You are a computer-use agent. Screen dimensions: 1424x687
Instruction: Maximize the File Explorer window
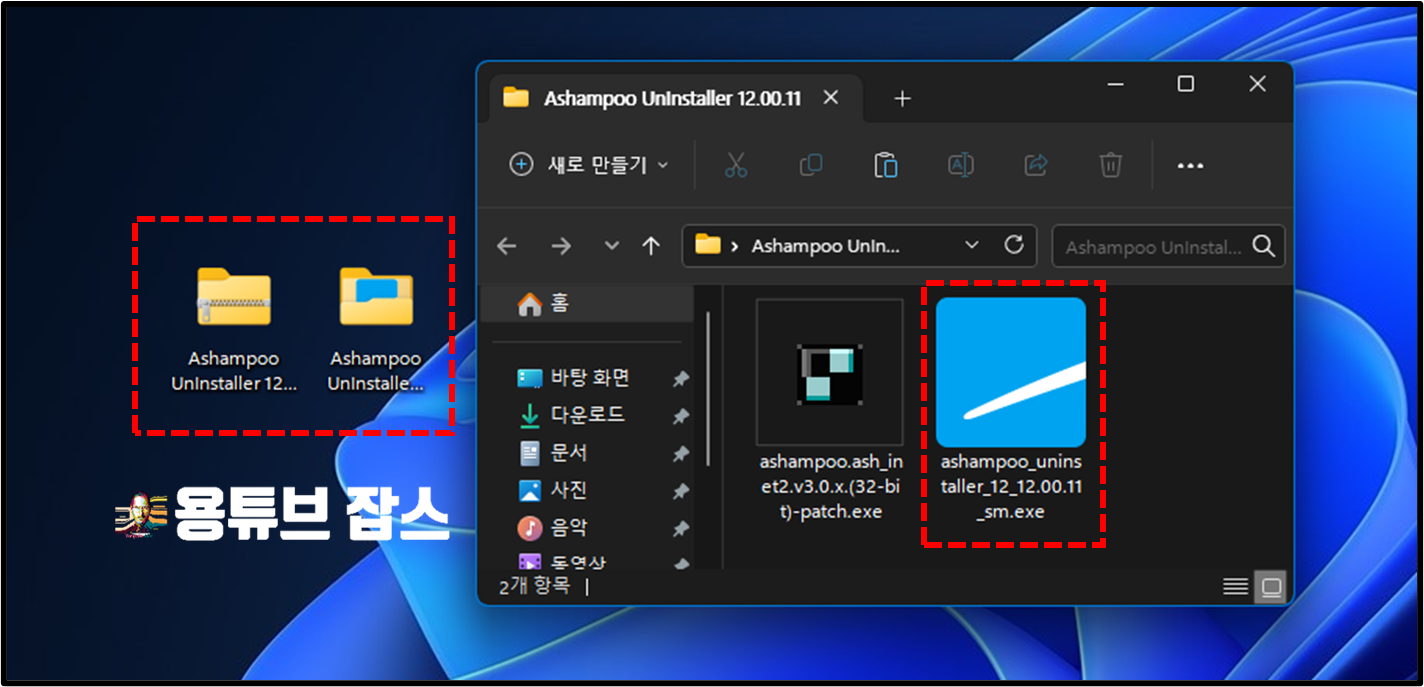[1185, 84]
